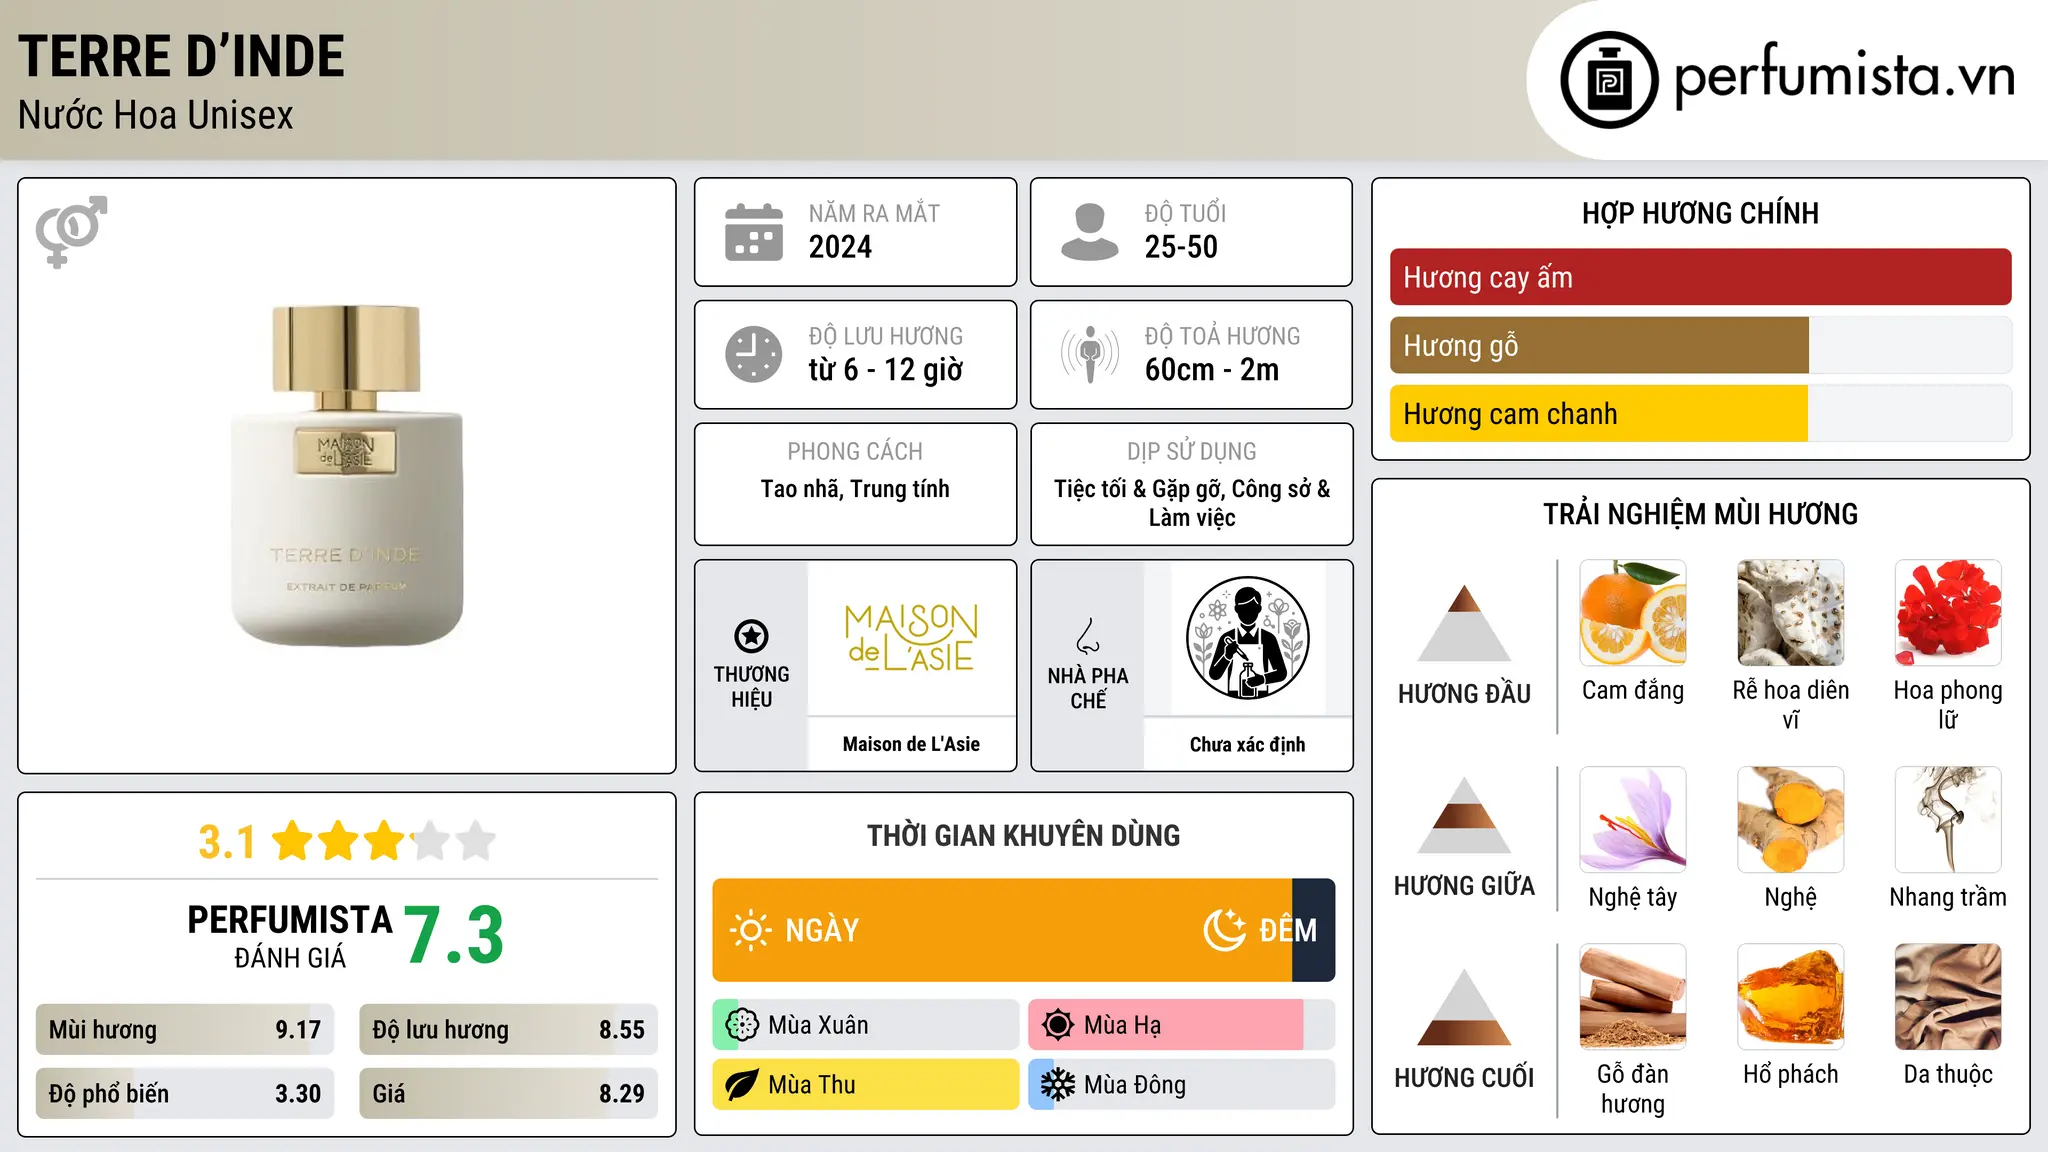The height and width of the screenshot is (1152, 2048).
Task: Open the Cam đắng note image
Action: pyautogui.click(x=1633, y=613)
